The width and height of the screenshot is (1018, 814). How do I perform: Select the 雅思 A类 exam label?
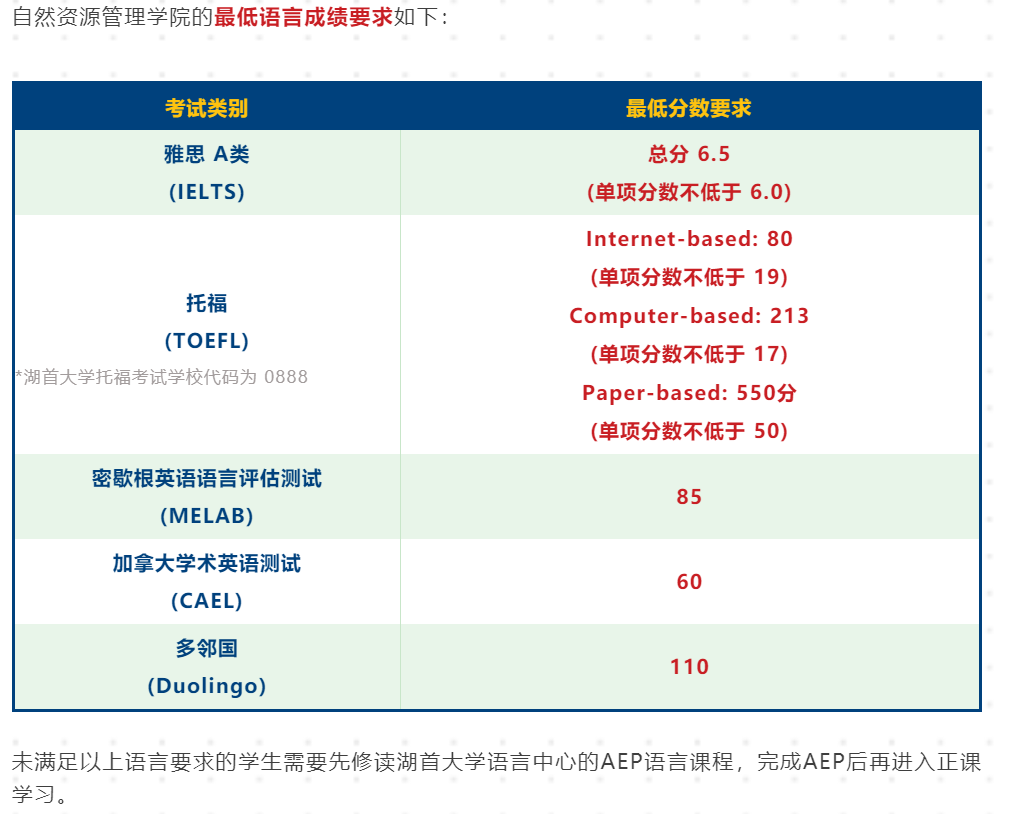206,154
